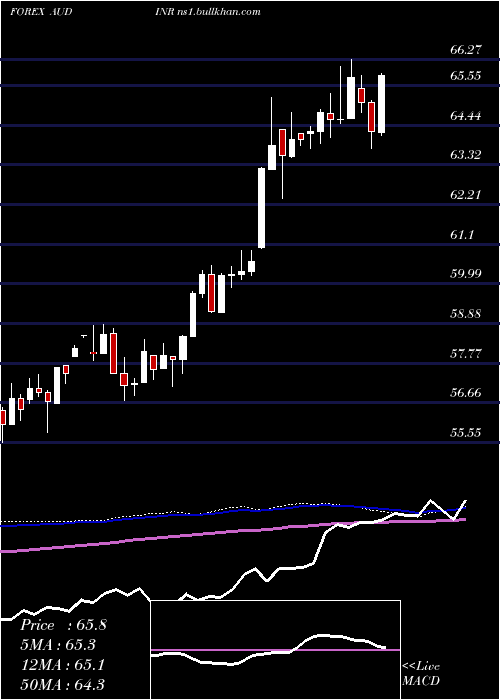This screenshot has height=700, width=500.
Task: Click the large white breakout candle near 62.21
Action: coord(262,208)
